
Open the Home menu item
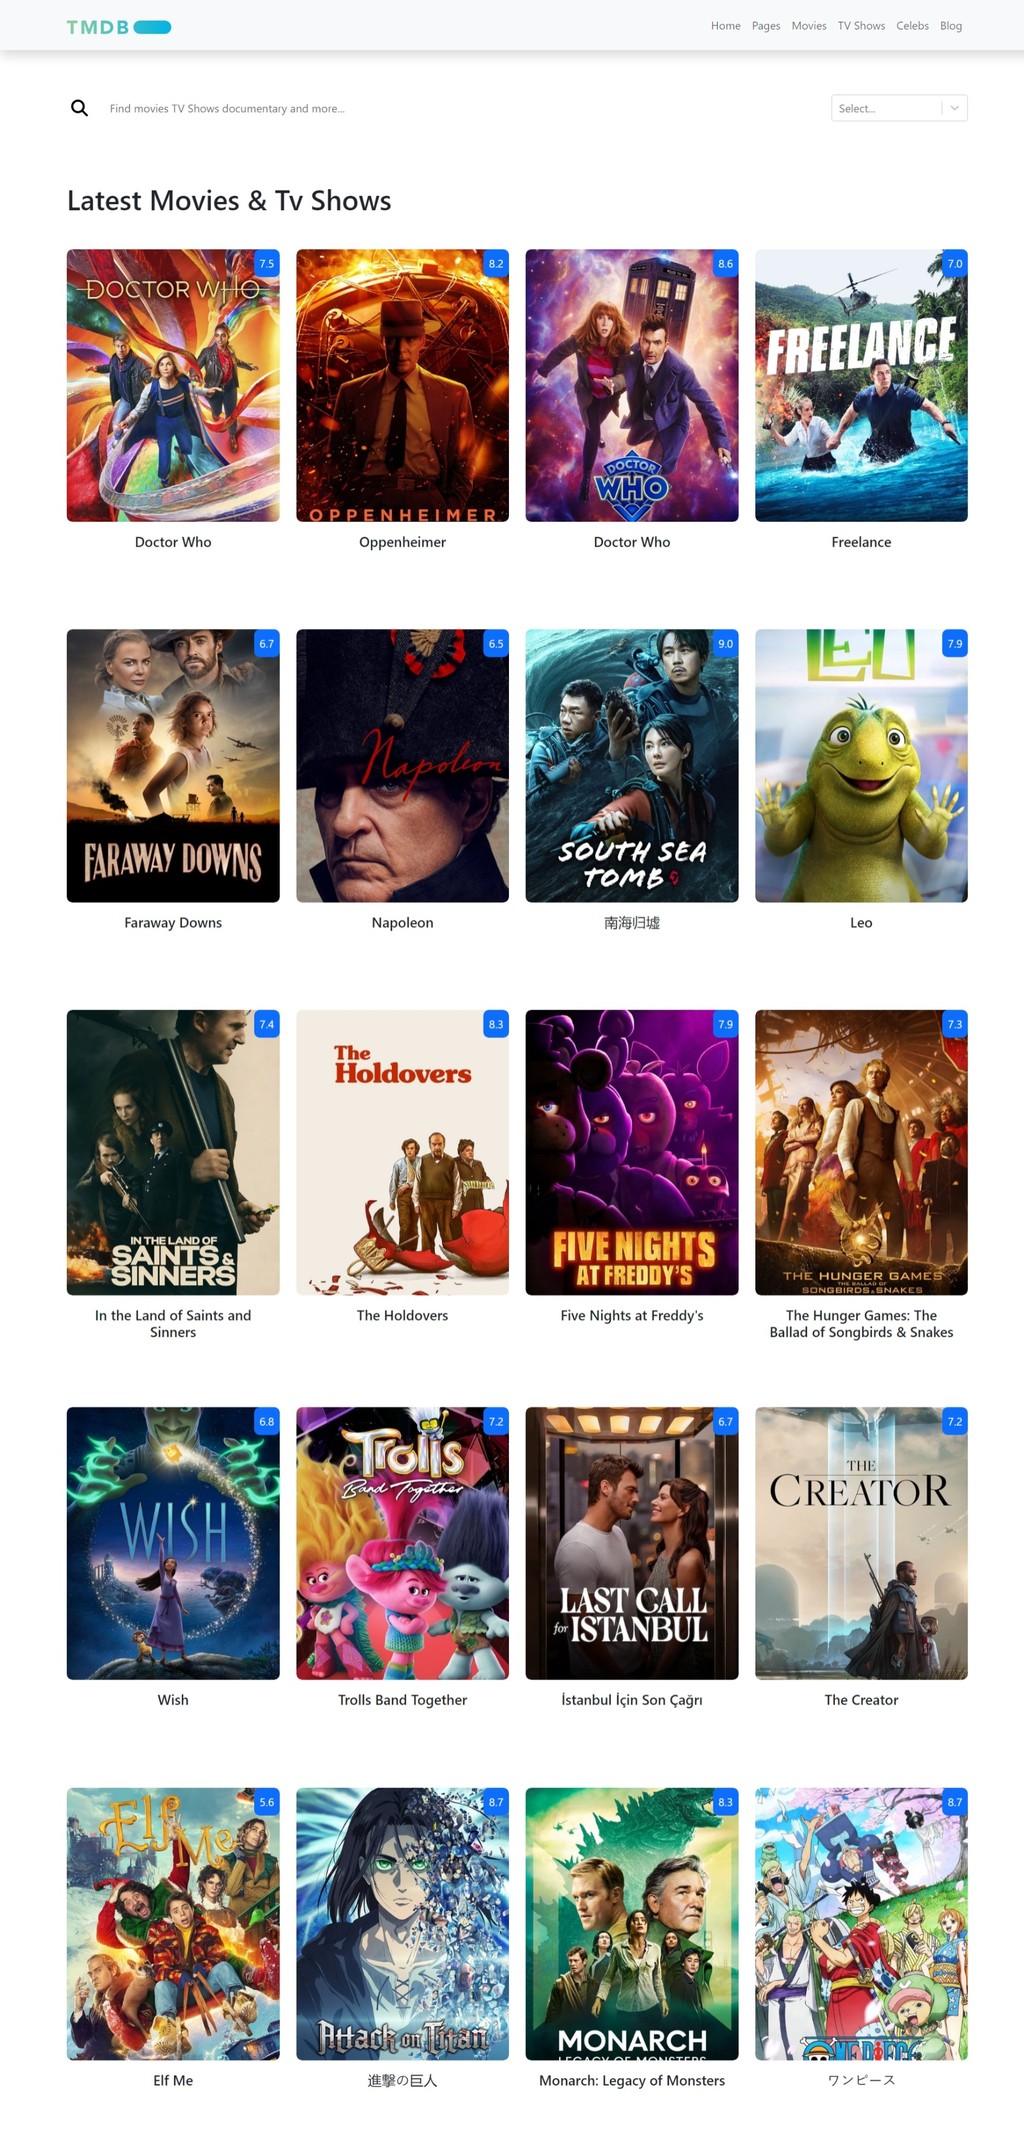726,26
